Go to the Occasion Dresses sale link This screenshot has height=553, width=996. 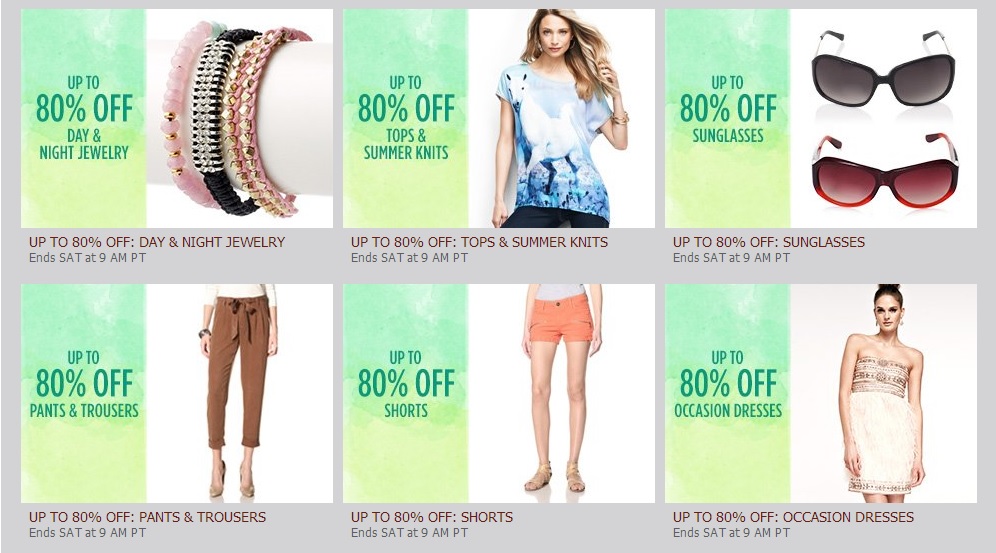click(x=793, y=517)
